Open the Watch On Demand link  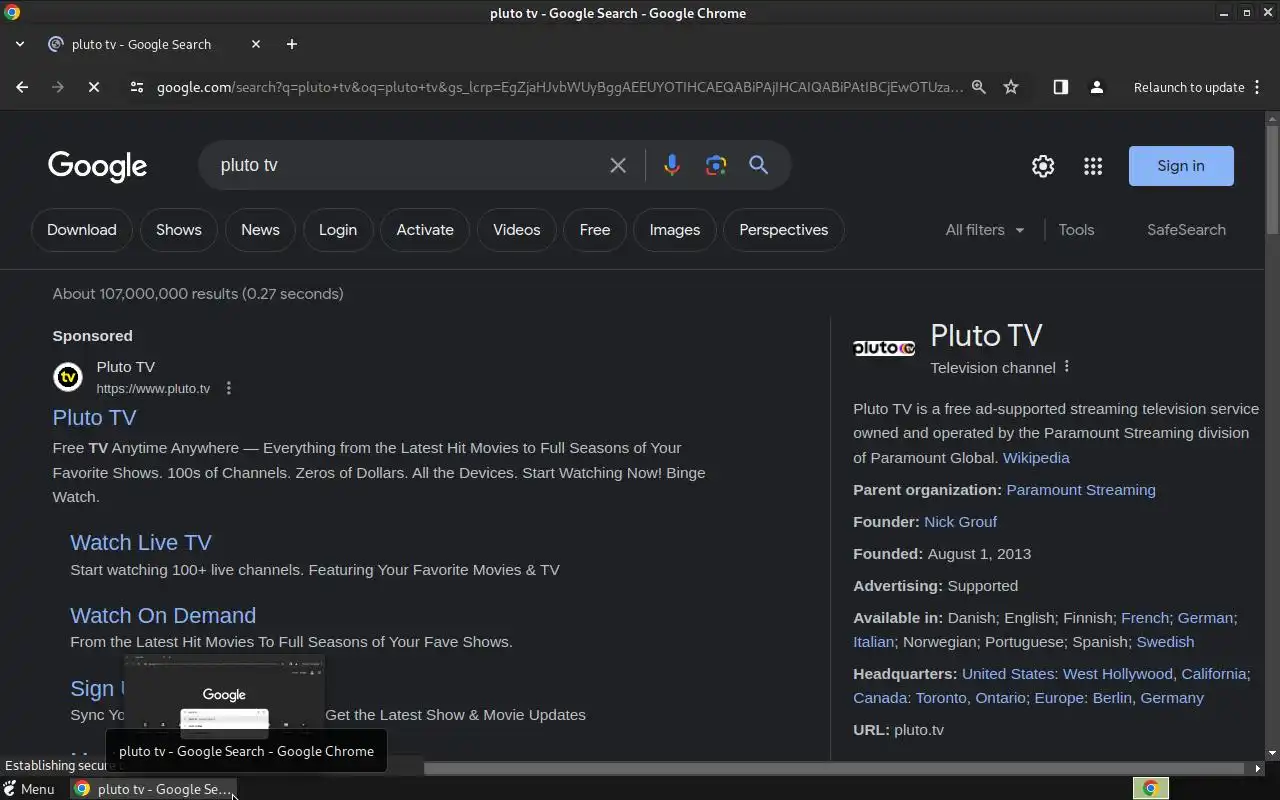[163, 615]
